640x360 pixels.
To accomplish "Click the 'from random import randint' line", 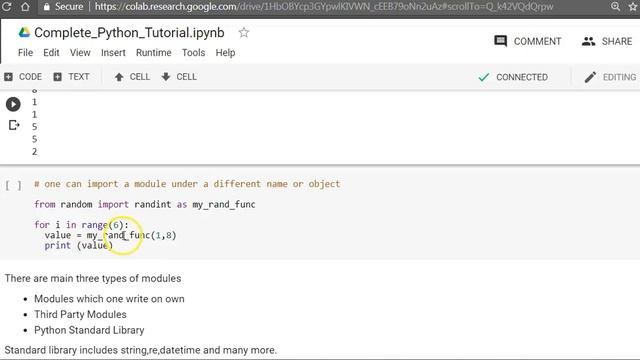I will 144,204.
